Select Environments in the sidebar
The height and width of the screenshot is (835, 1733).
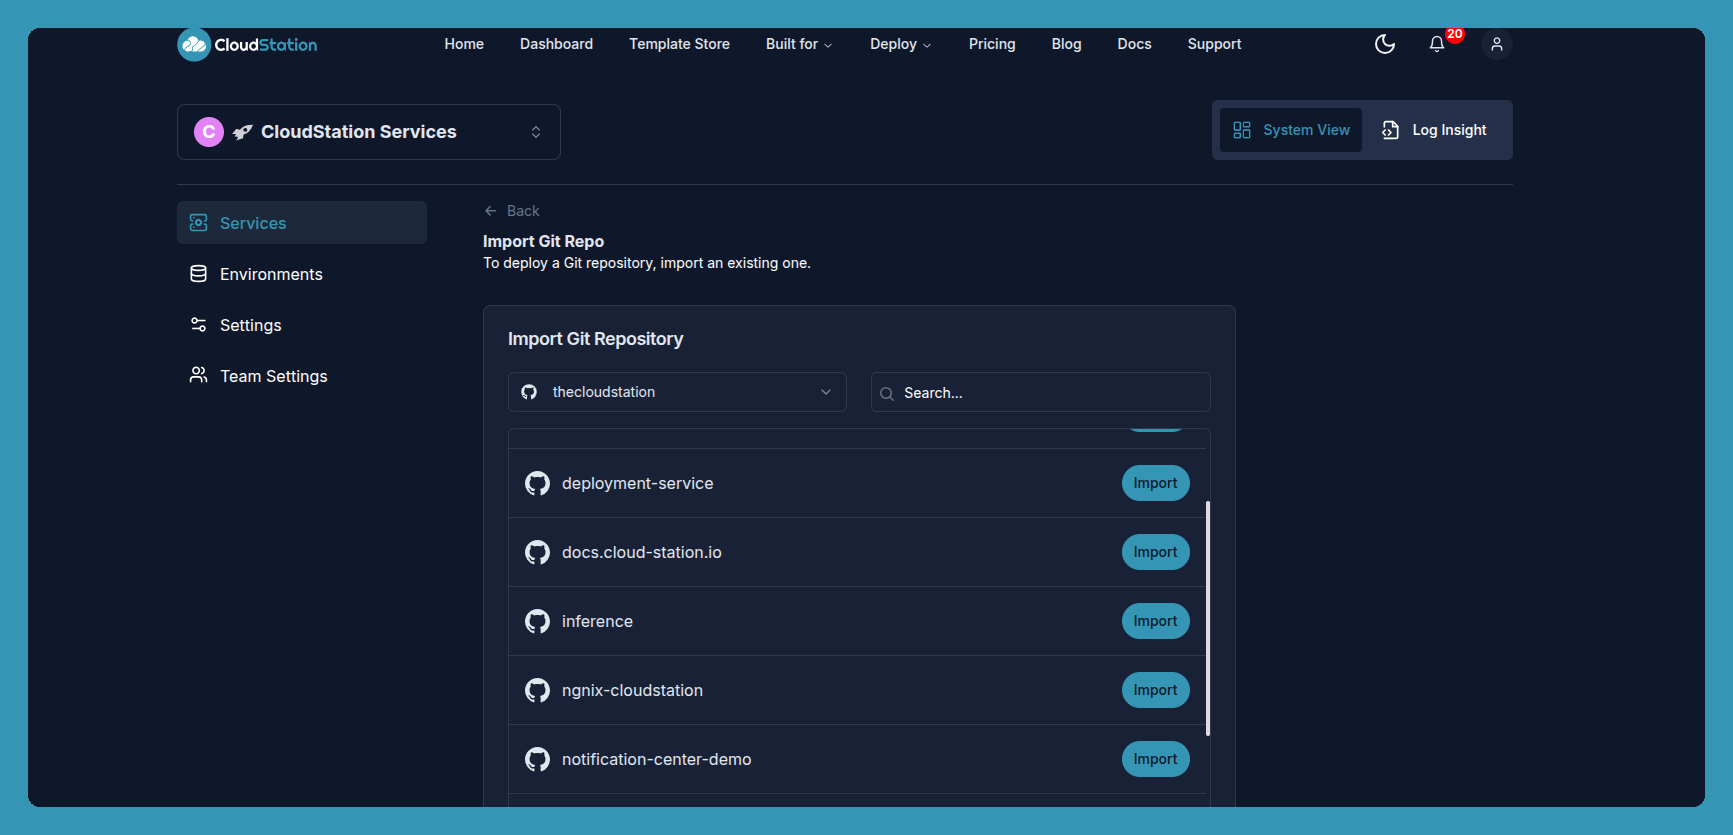point(302,274)
